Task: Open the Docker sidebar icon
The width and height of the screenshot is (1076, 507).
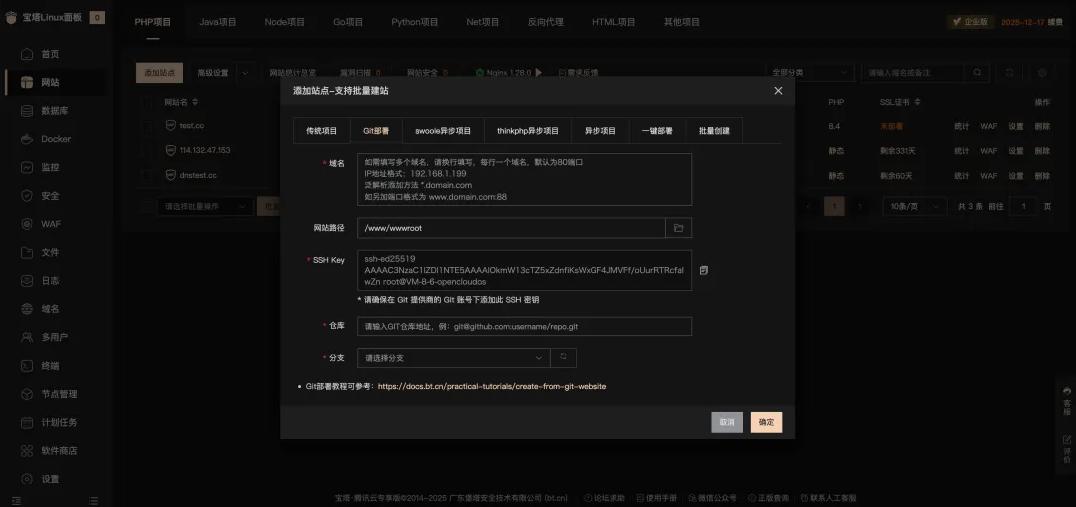Action: point(27,139)
